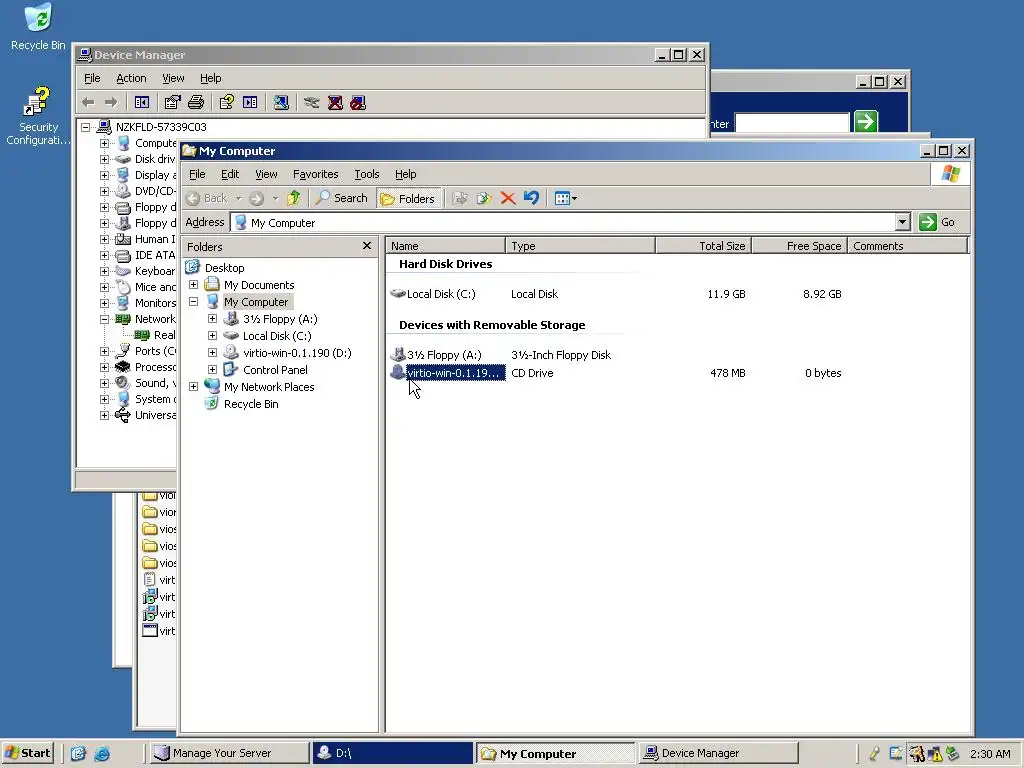Viewport: 1024px width, 768px height.
Task: Select 3½ Floppy (A:) in file list
Action: (444, 355)
